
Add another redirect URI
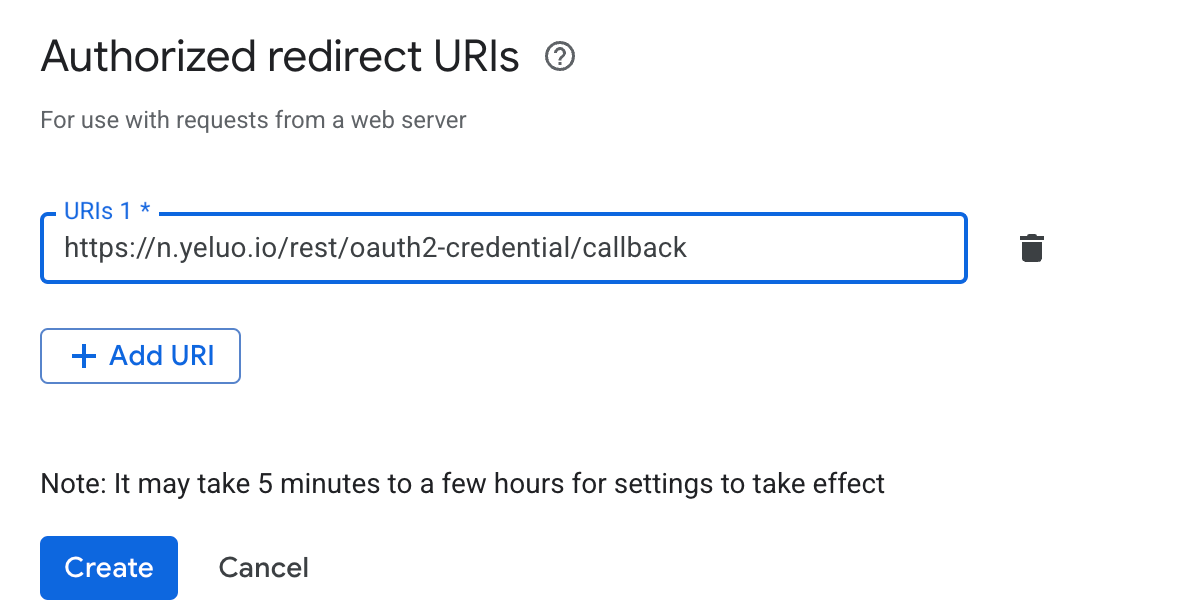[x=141, y=356]
